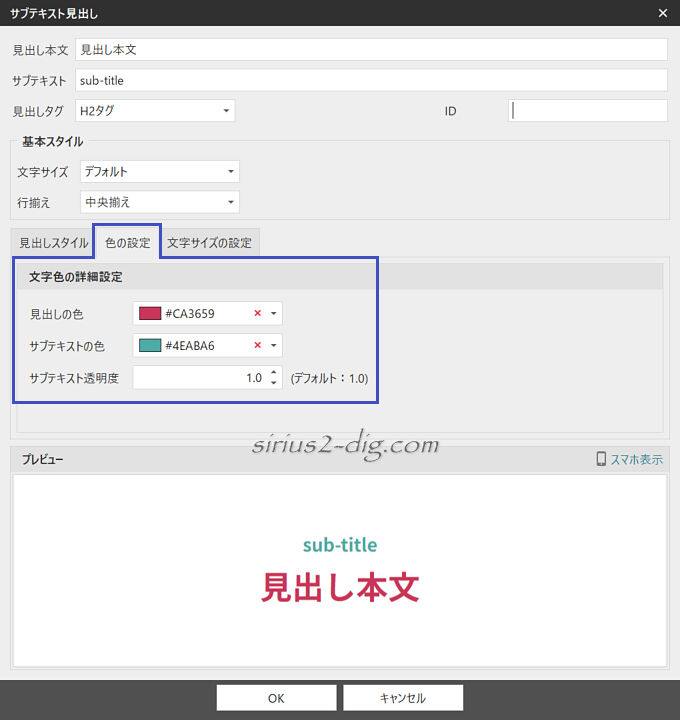Click the スマホ表示 link
This screenshot has height=720, width=680.
[x=636, y=459]
